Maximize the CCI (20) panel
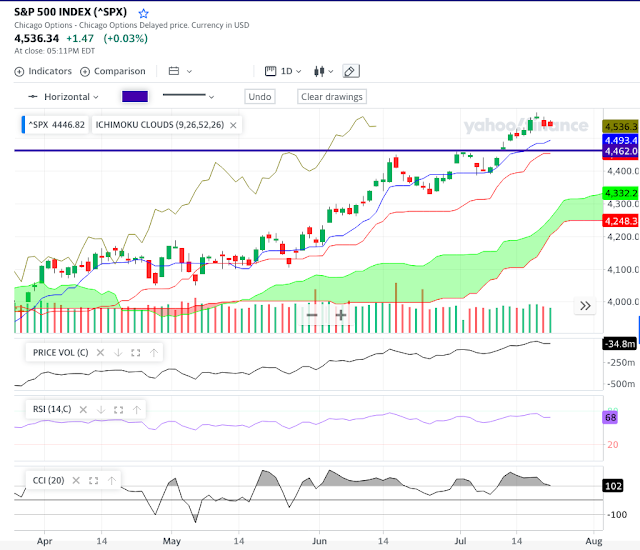Image resolution: width=640 pixels, height=550 pixels. (x=93, y=481)
